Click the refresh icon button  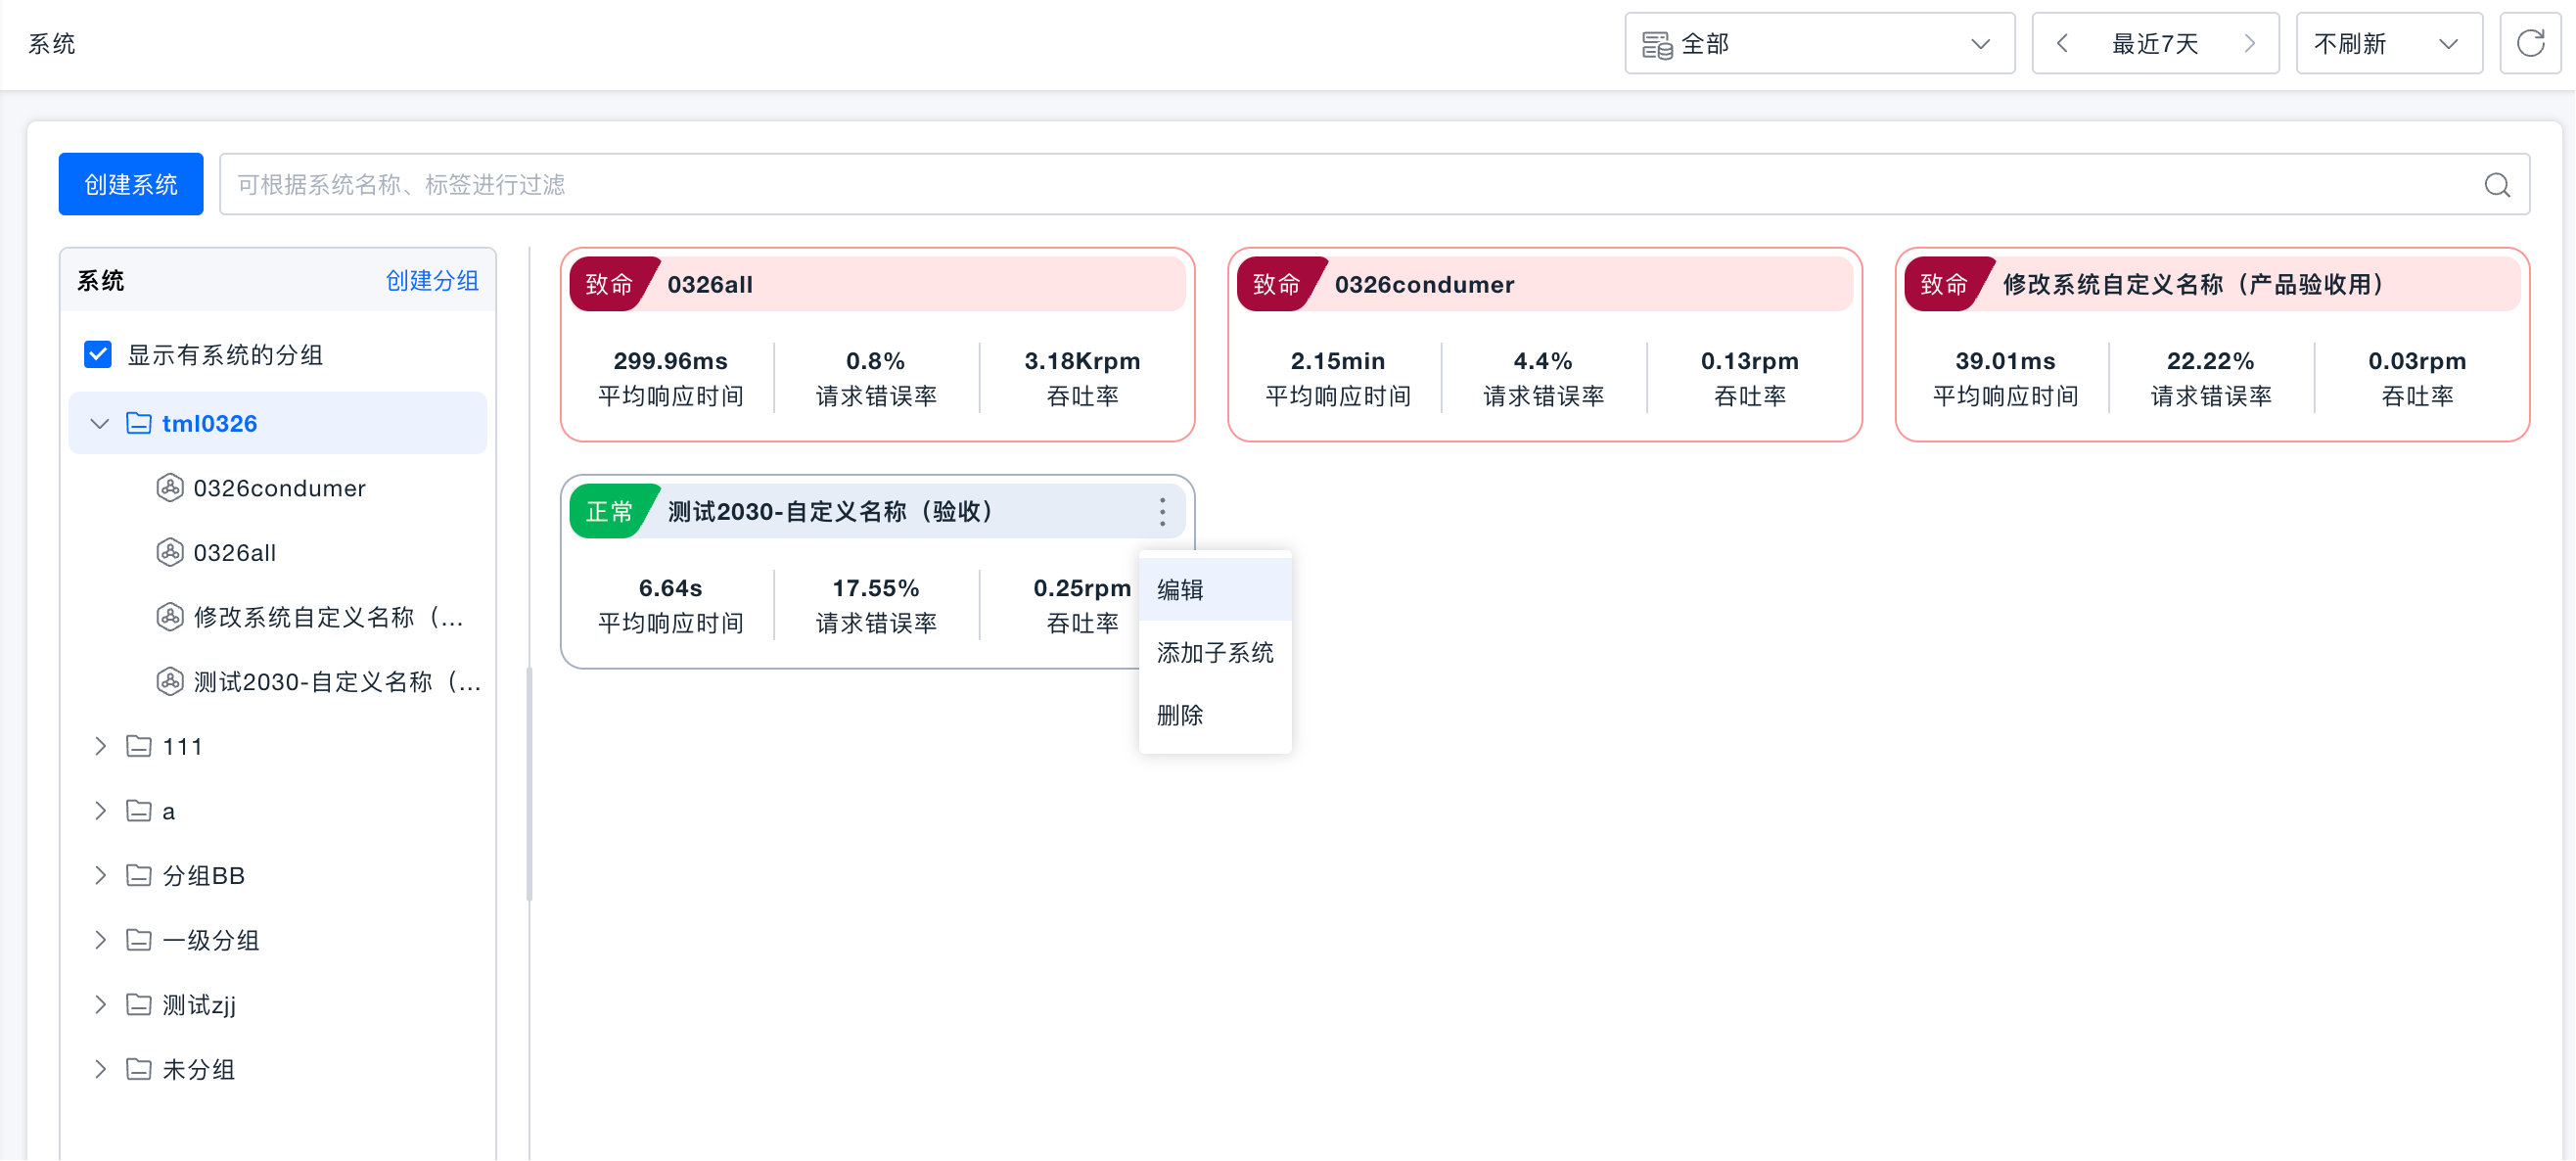2530,43
